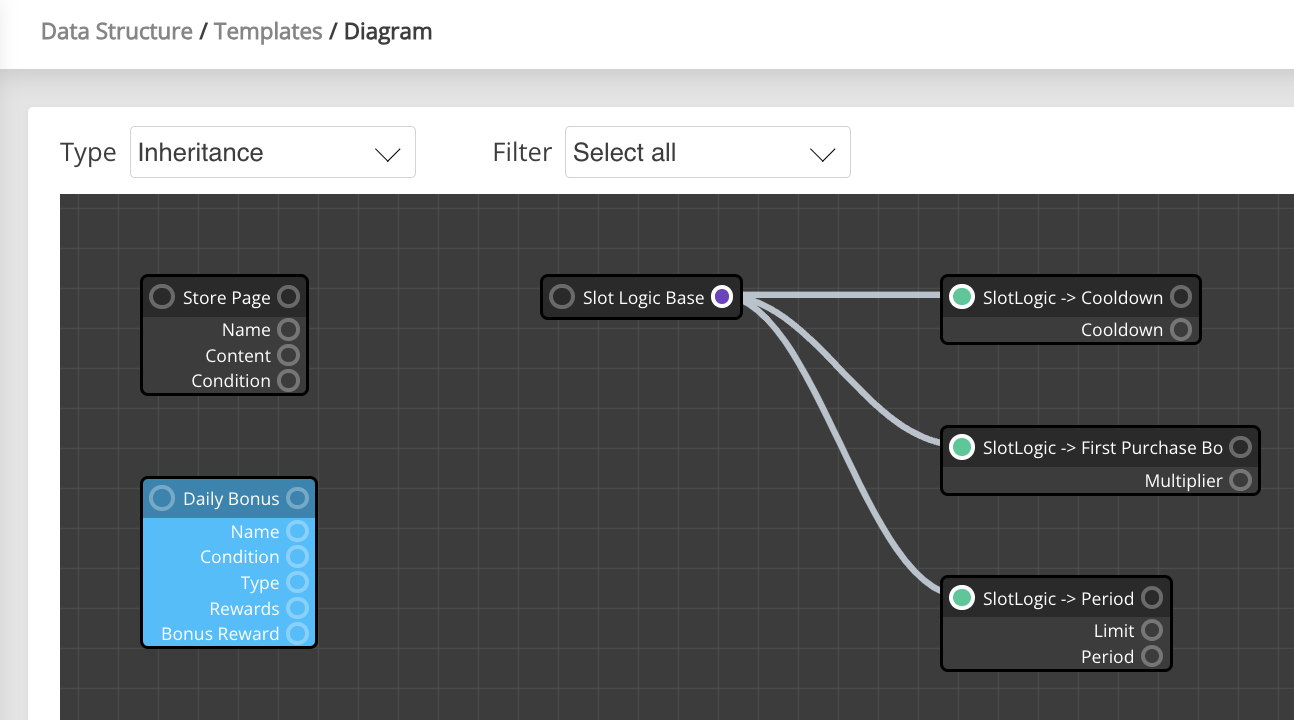Click the green port on First Purchase Bonus node

point(961,447)
